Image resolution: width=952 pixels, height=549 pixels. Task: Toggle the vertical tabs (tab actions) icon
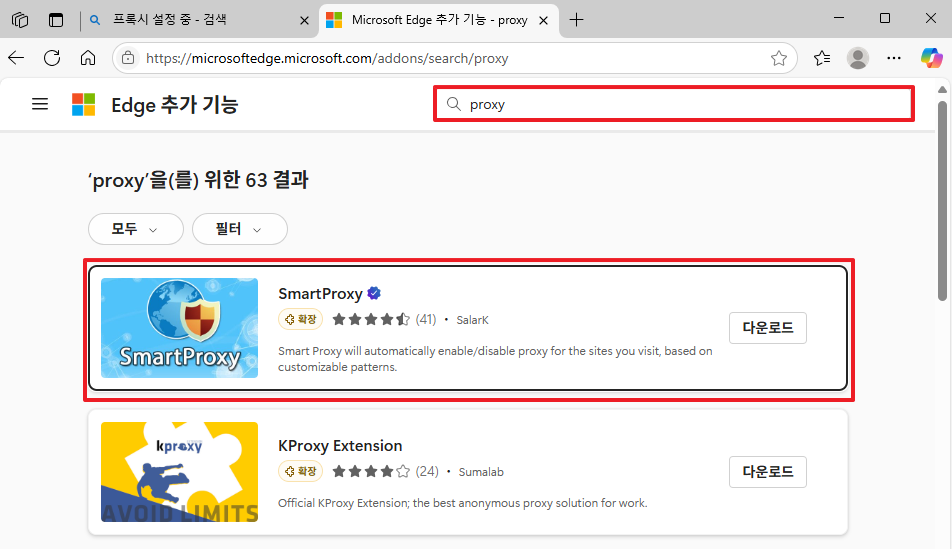(x=56, y=20)
